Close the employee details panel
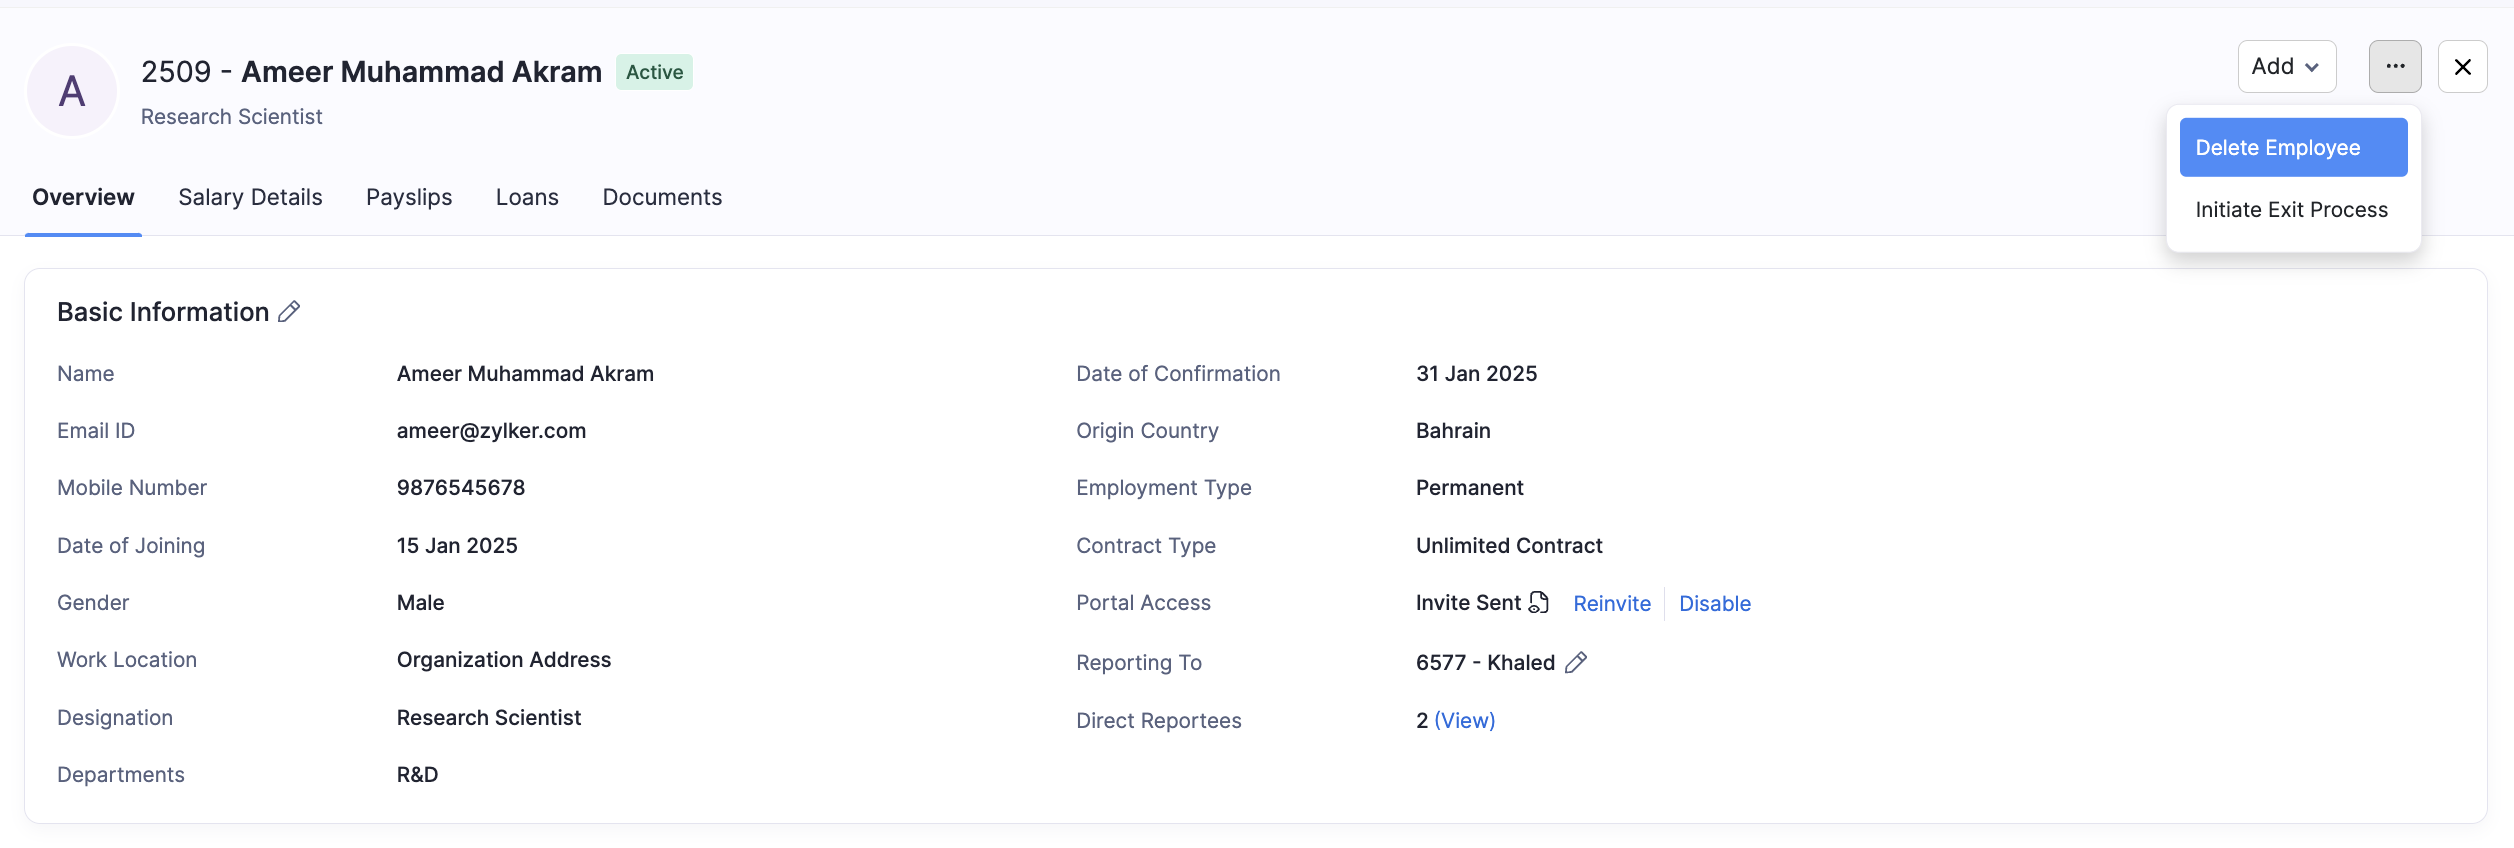 [x=2462, y=67]
